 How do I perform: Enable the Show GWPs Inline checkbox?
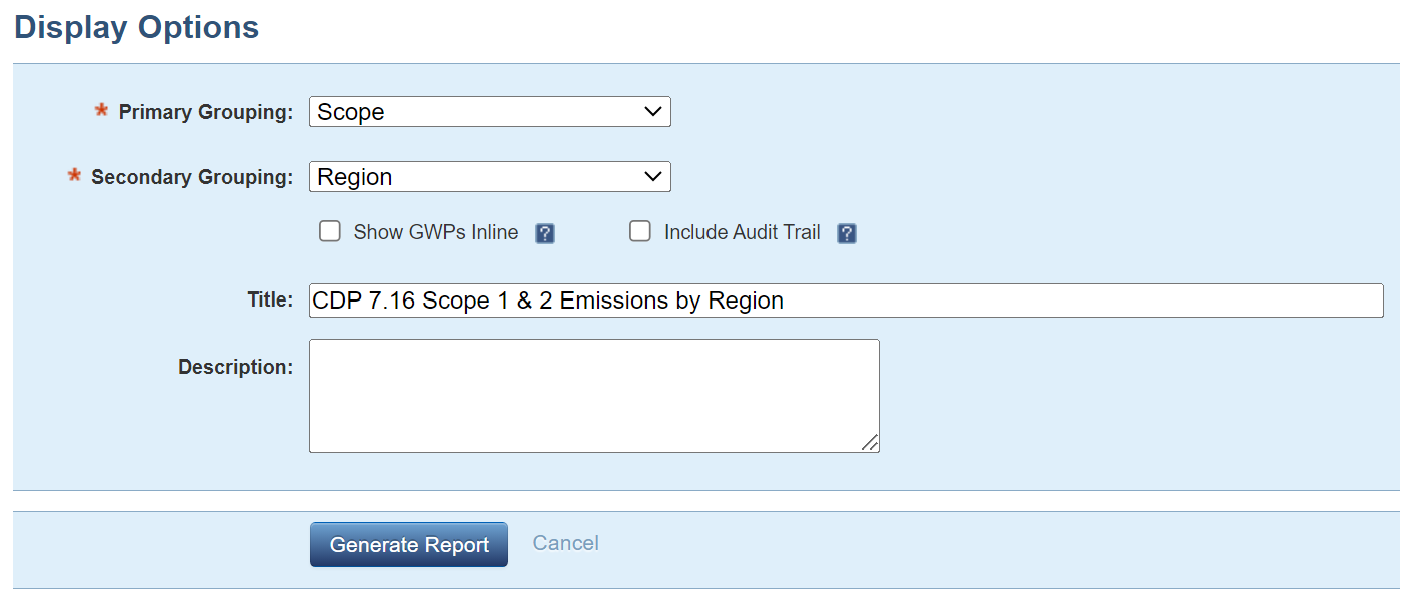tap(330, 232)
